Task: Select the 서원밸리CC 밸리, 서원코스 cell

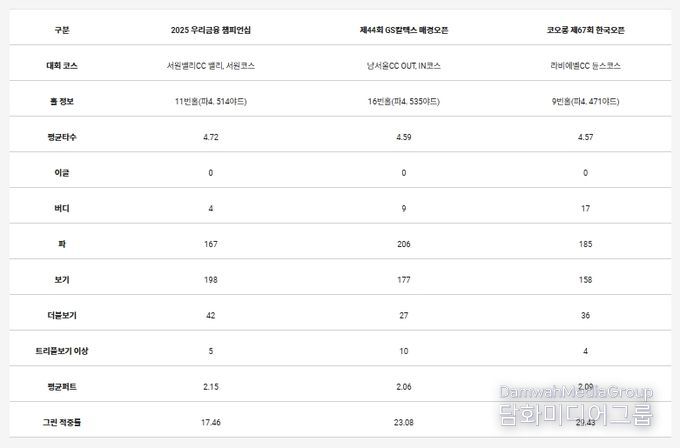Action: (211, 65)
